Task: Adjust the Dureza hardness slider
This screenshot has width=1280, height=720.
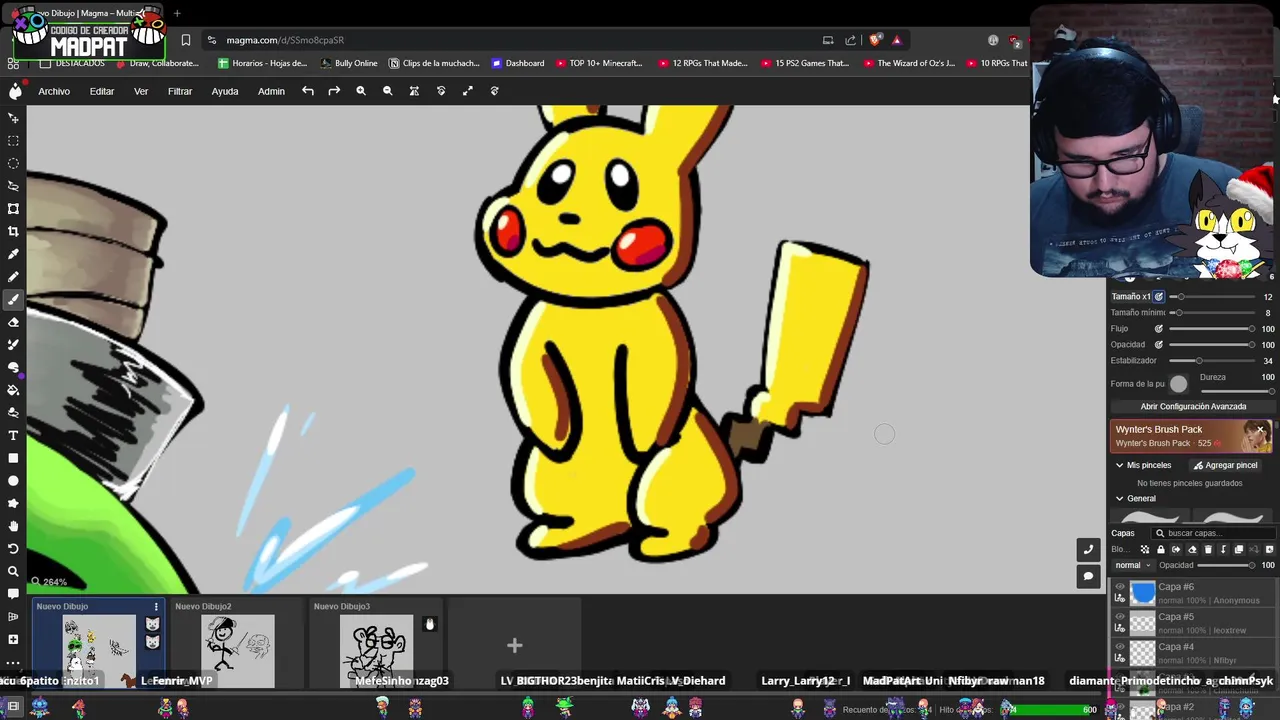Action: tap(1237, 391)
